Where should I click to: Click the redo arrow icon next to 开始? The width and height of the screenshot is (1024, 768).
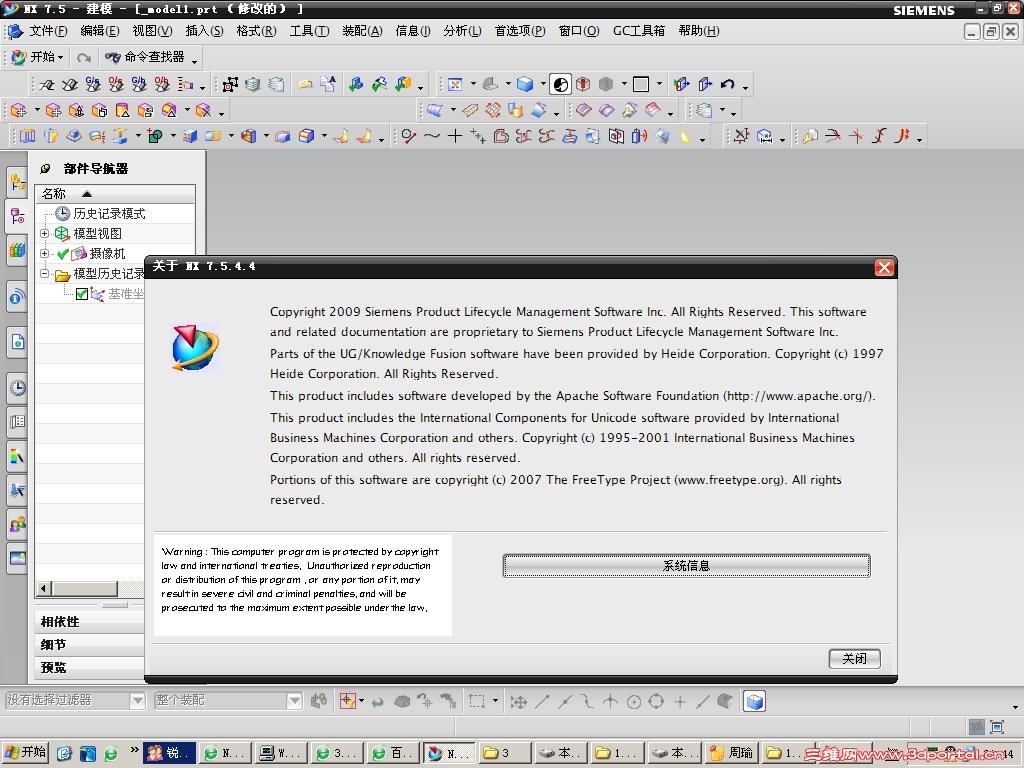point(84,58)
